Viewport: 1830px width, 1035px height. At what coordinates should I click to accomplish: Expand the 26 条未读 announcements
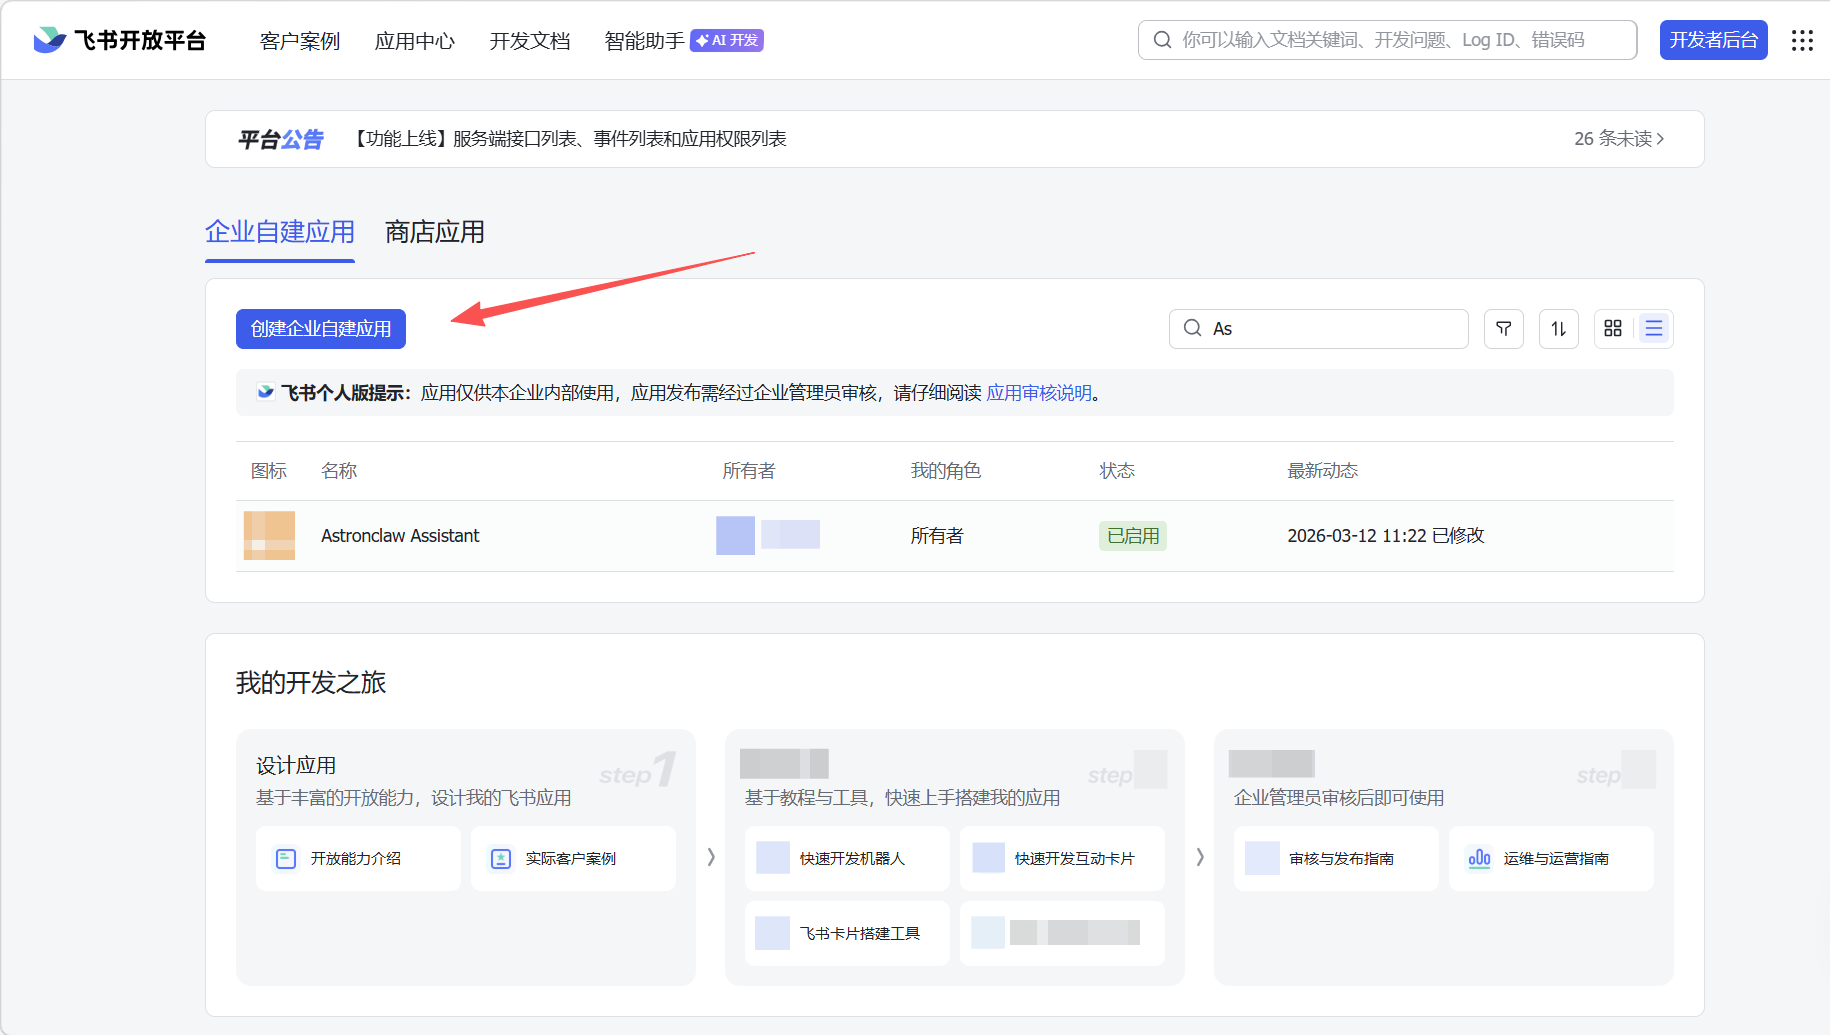pos(1618,139)
